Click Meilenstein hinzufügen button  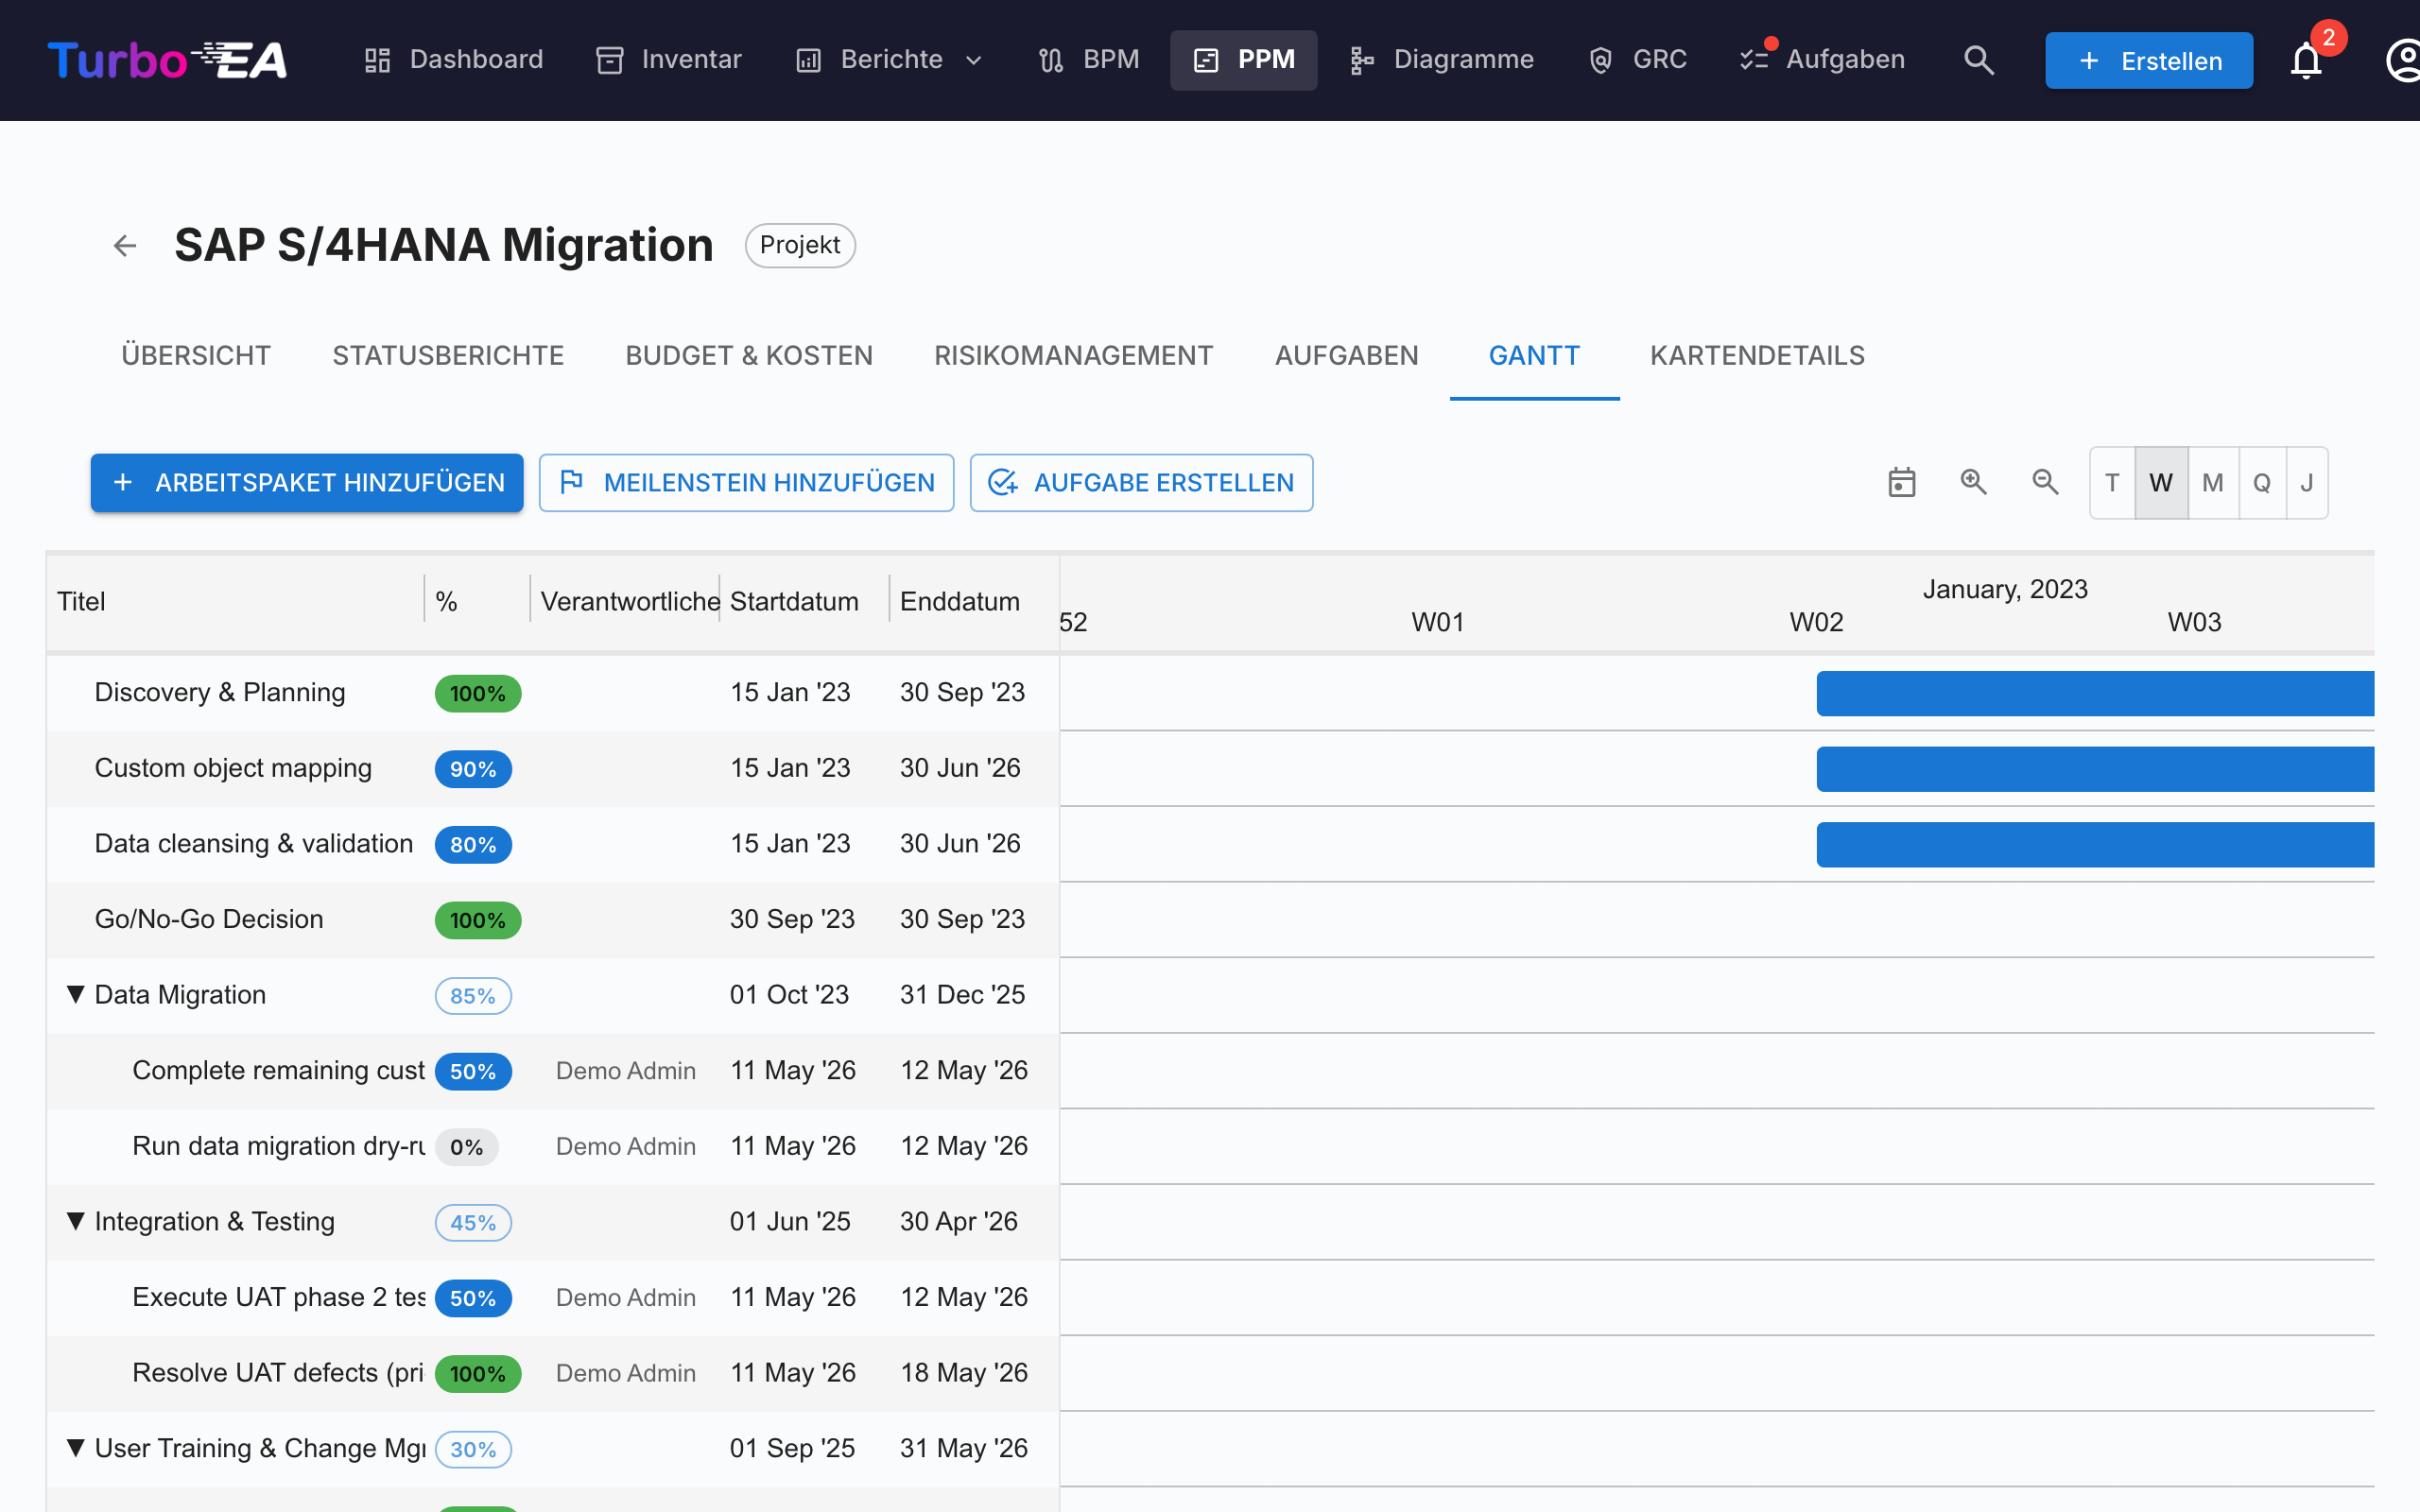tap(746, 483)
